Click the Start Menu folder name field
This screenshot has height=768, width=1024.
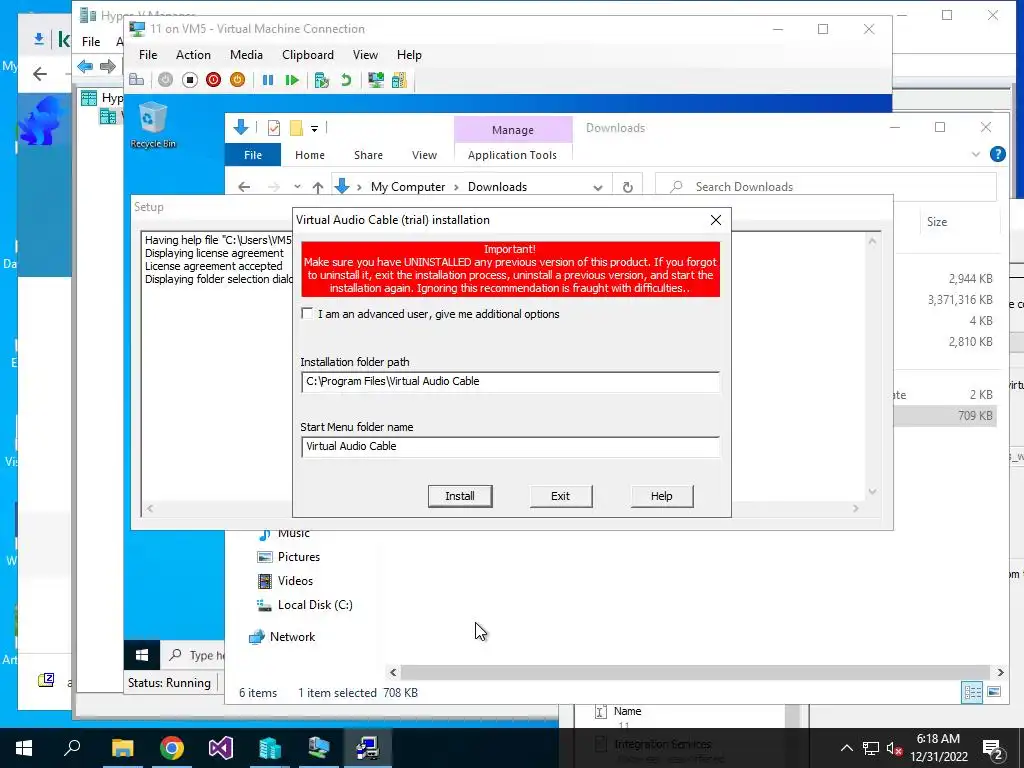[511, 447]
